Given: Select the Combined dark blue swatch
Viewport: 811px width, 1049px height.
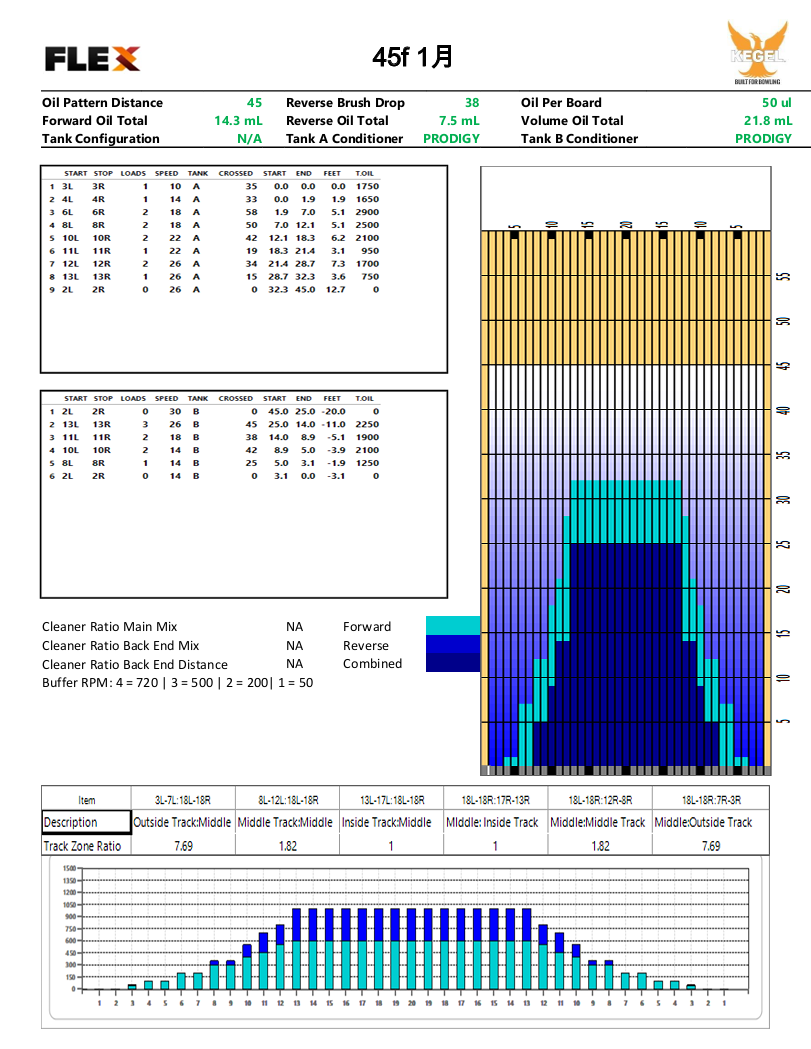Looking at the screenshot, I should click(x=452, y=664).
